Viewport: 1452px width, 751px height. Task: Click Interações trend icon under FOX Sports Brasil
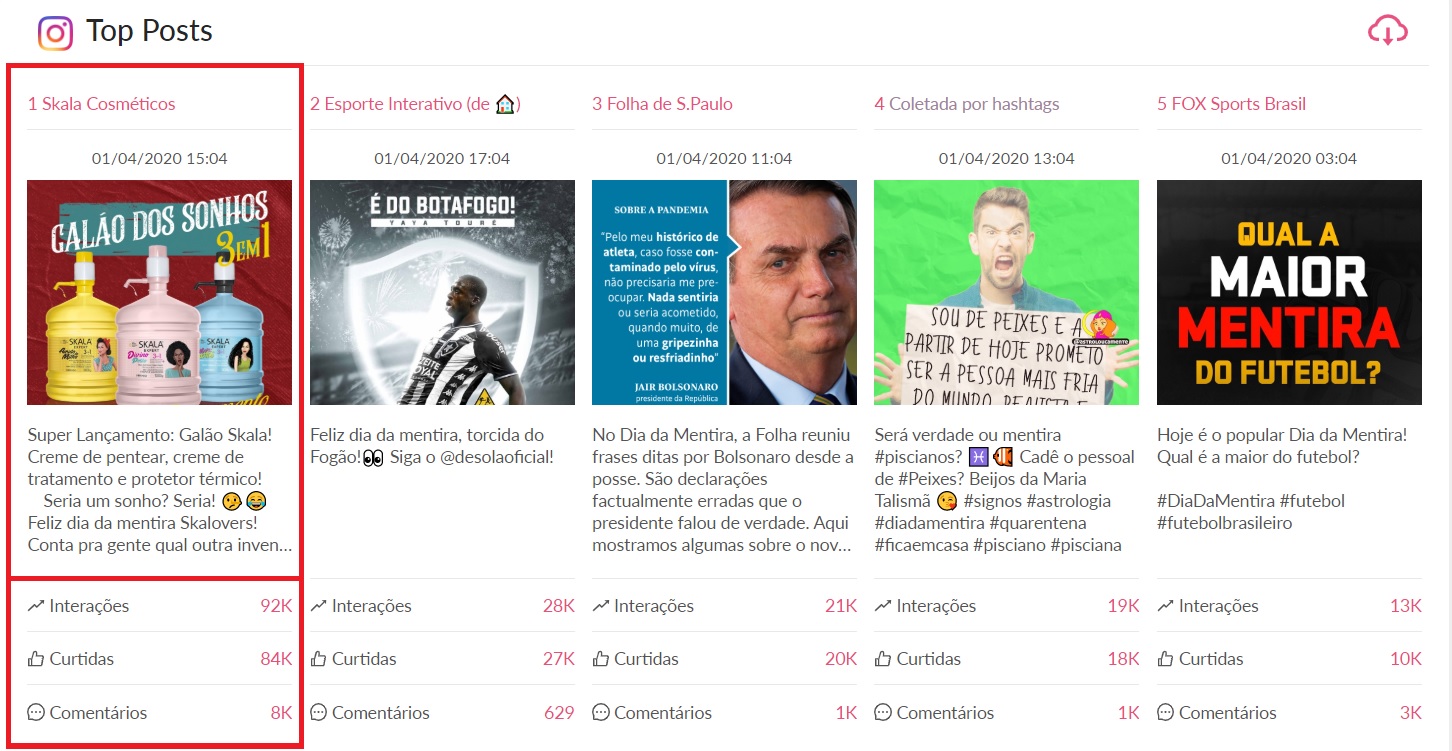1166,606
